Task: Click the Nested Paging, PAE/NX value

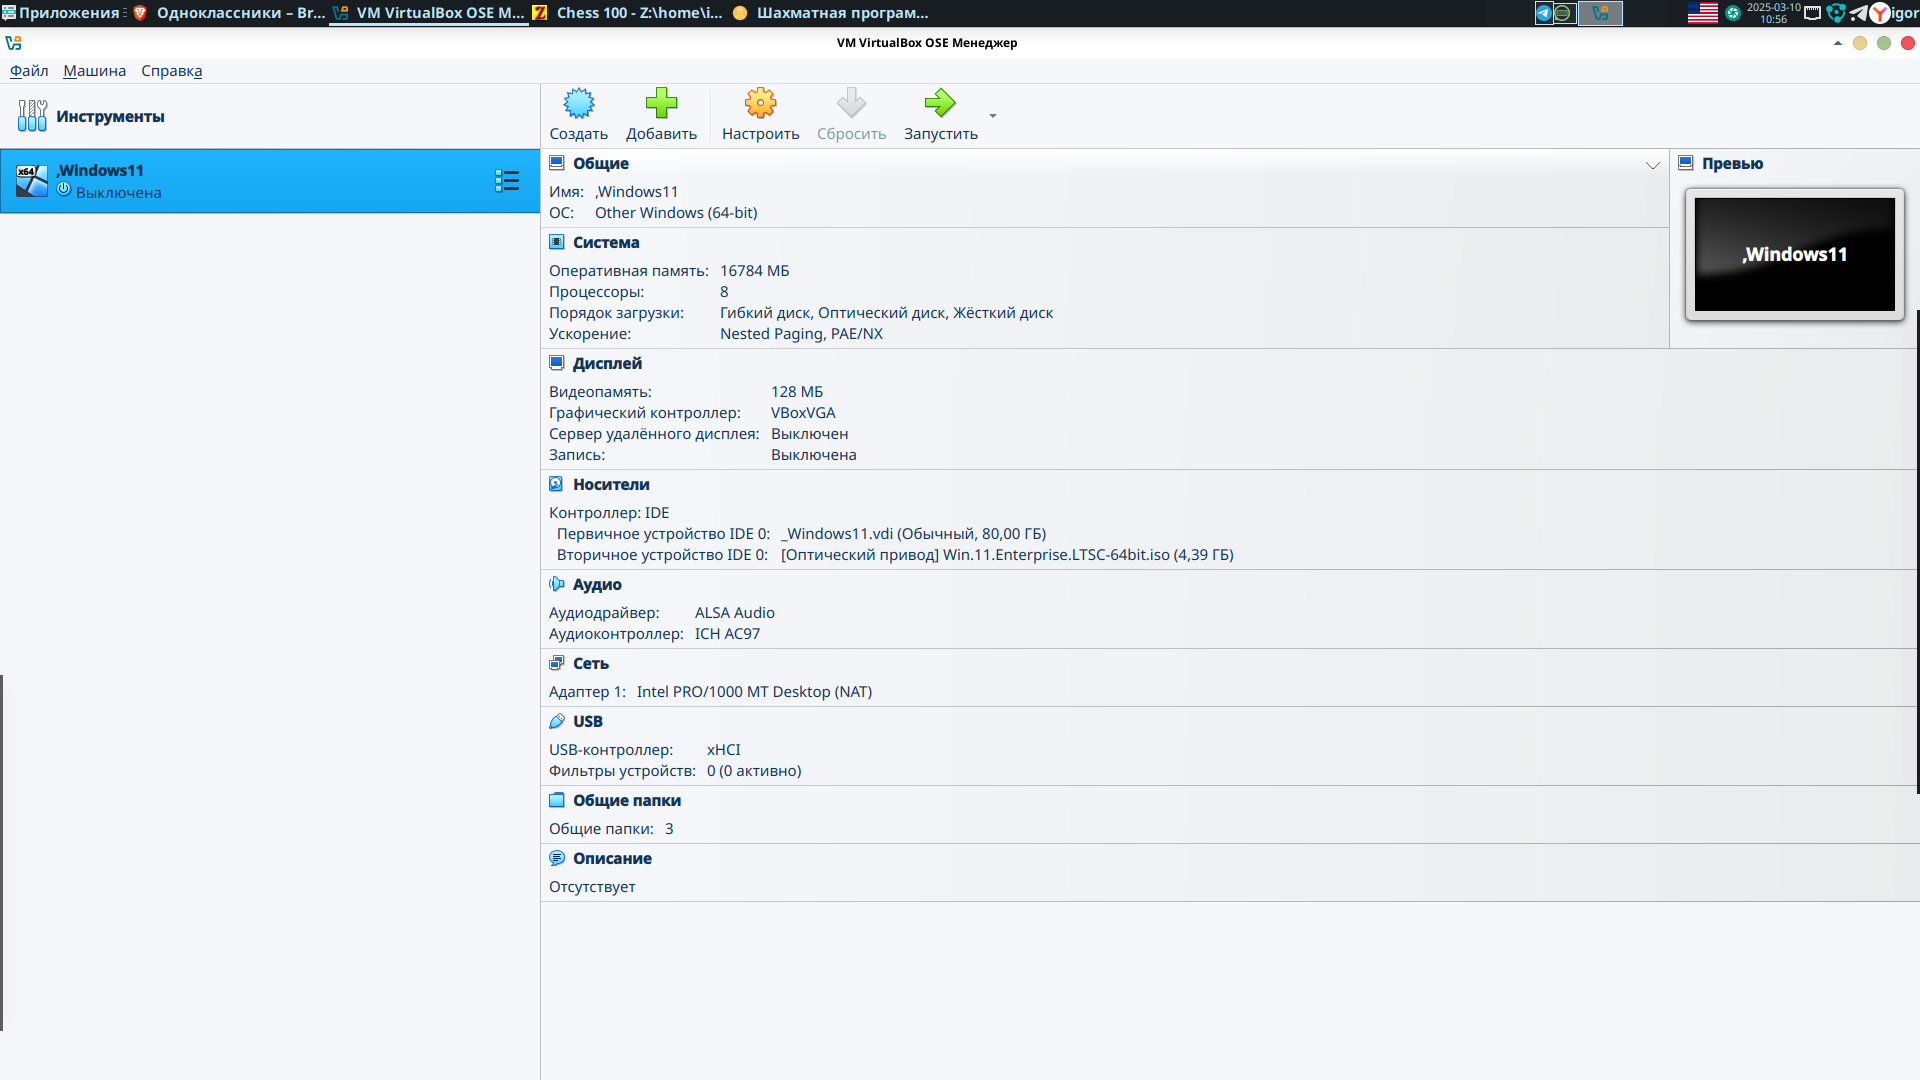Action: pos(801,333)
